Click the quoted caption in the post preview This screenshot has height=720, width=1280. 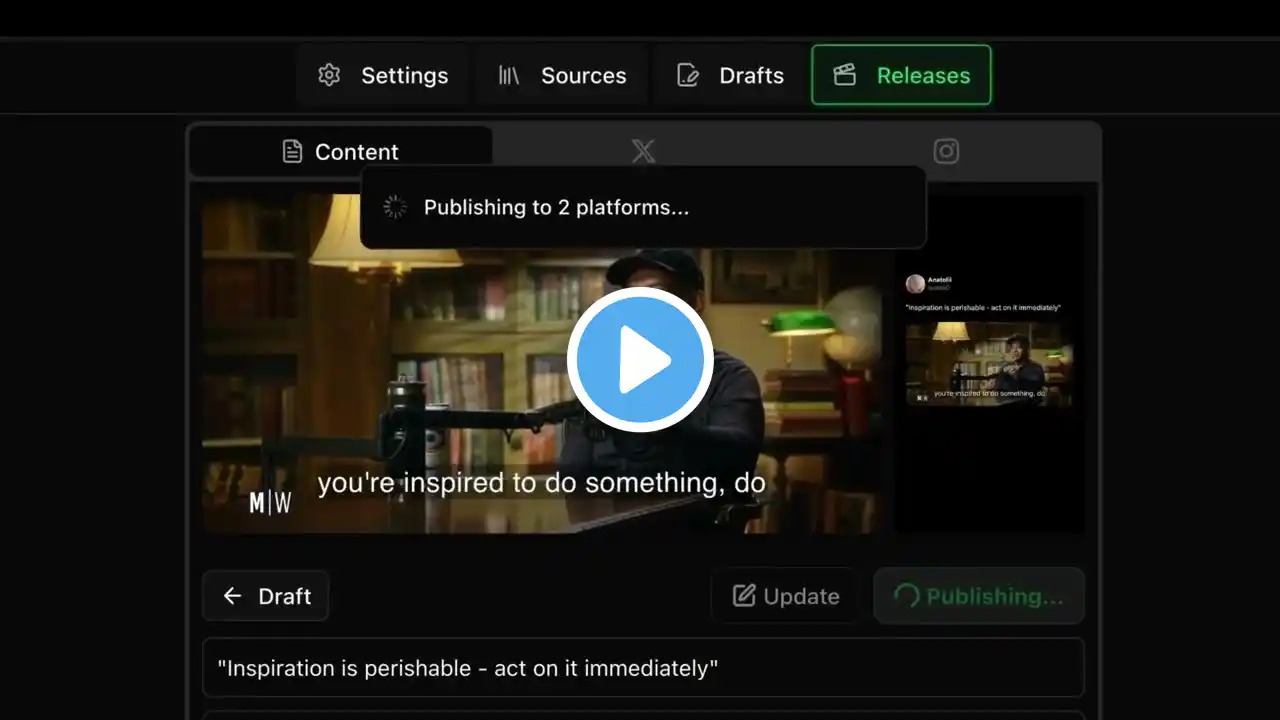click(983, 307)
